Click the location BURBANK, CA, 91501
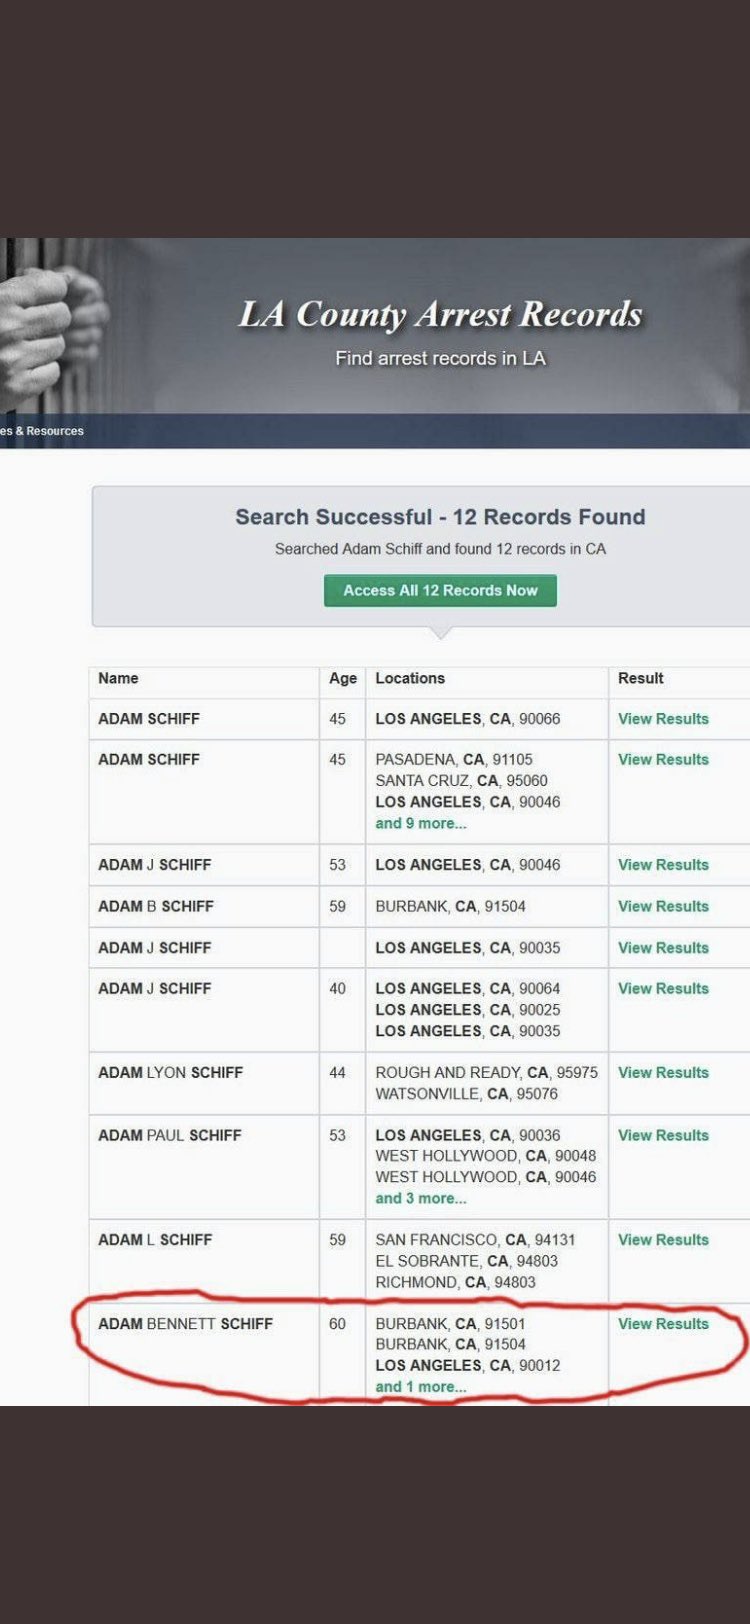This screenshot has height=1624, width=750. click(450, 1324)
